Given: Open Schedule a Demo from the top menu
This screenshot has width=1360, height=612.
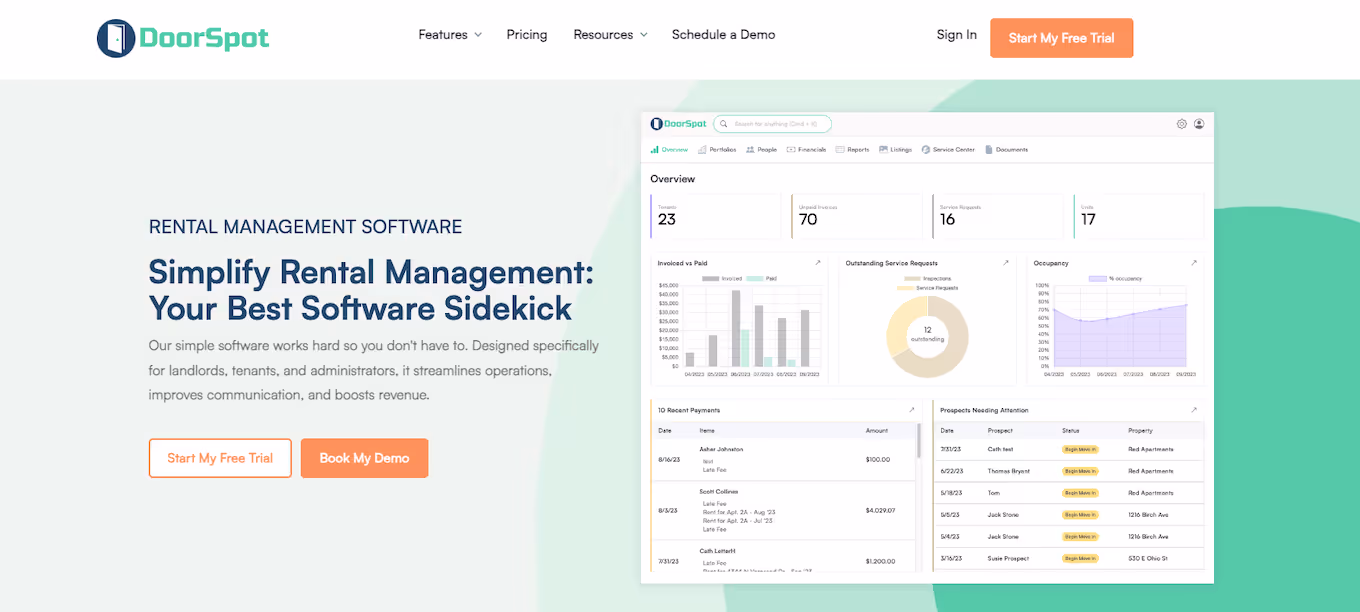Looking at the screenshot, I should (x=723, y=34).
